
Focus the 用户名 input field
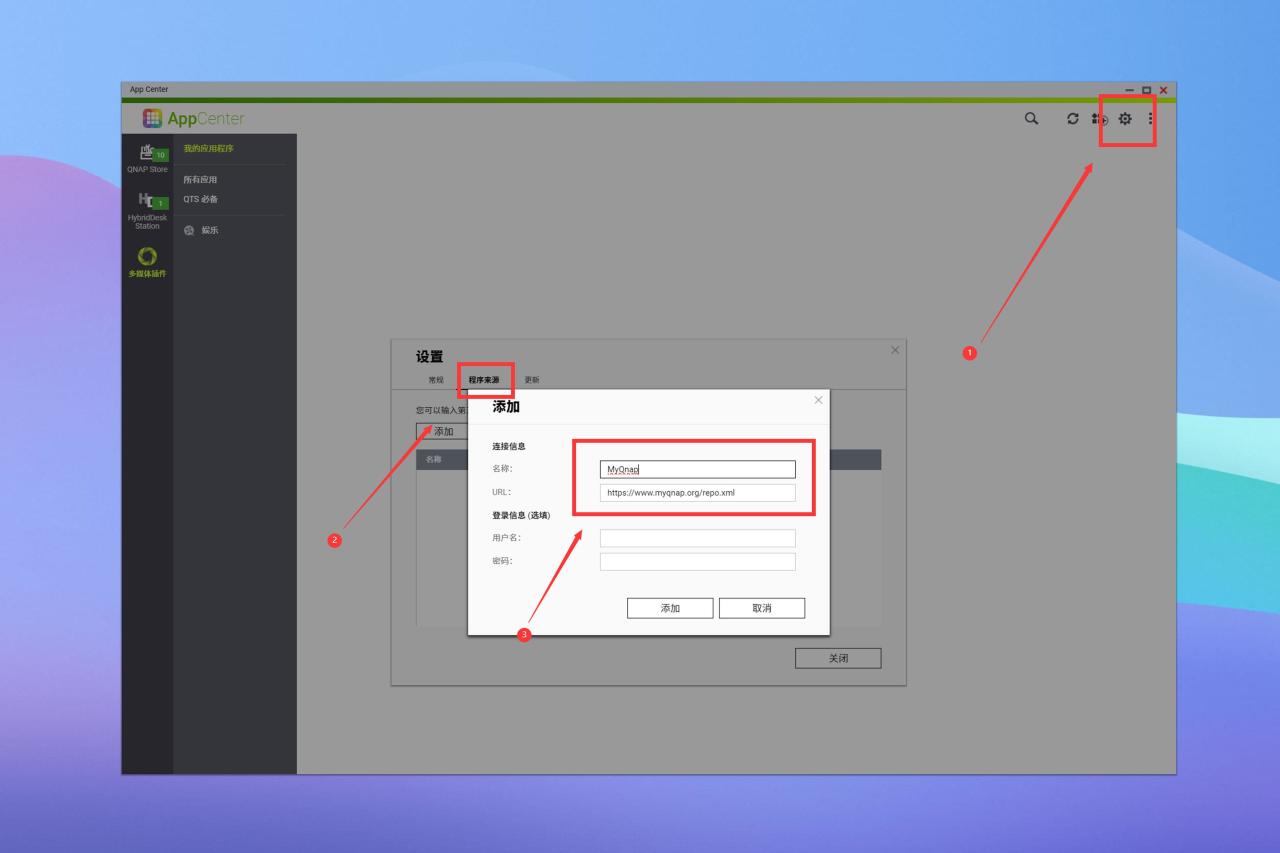(x=698, y=538)
